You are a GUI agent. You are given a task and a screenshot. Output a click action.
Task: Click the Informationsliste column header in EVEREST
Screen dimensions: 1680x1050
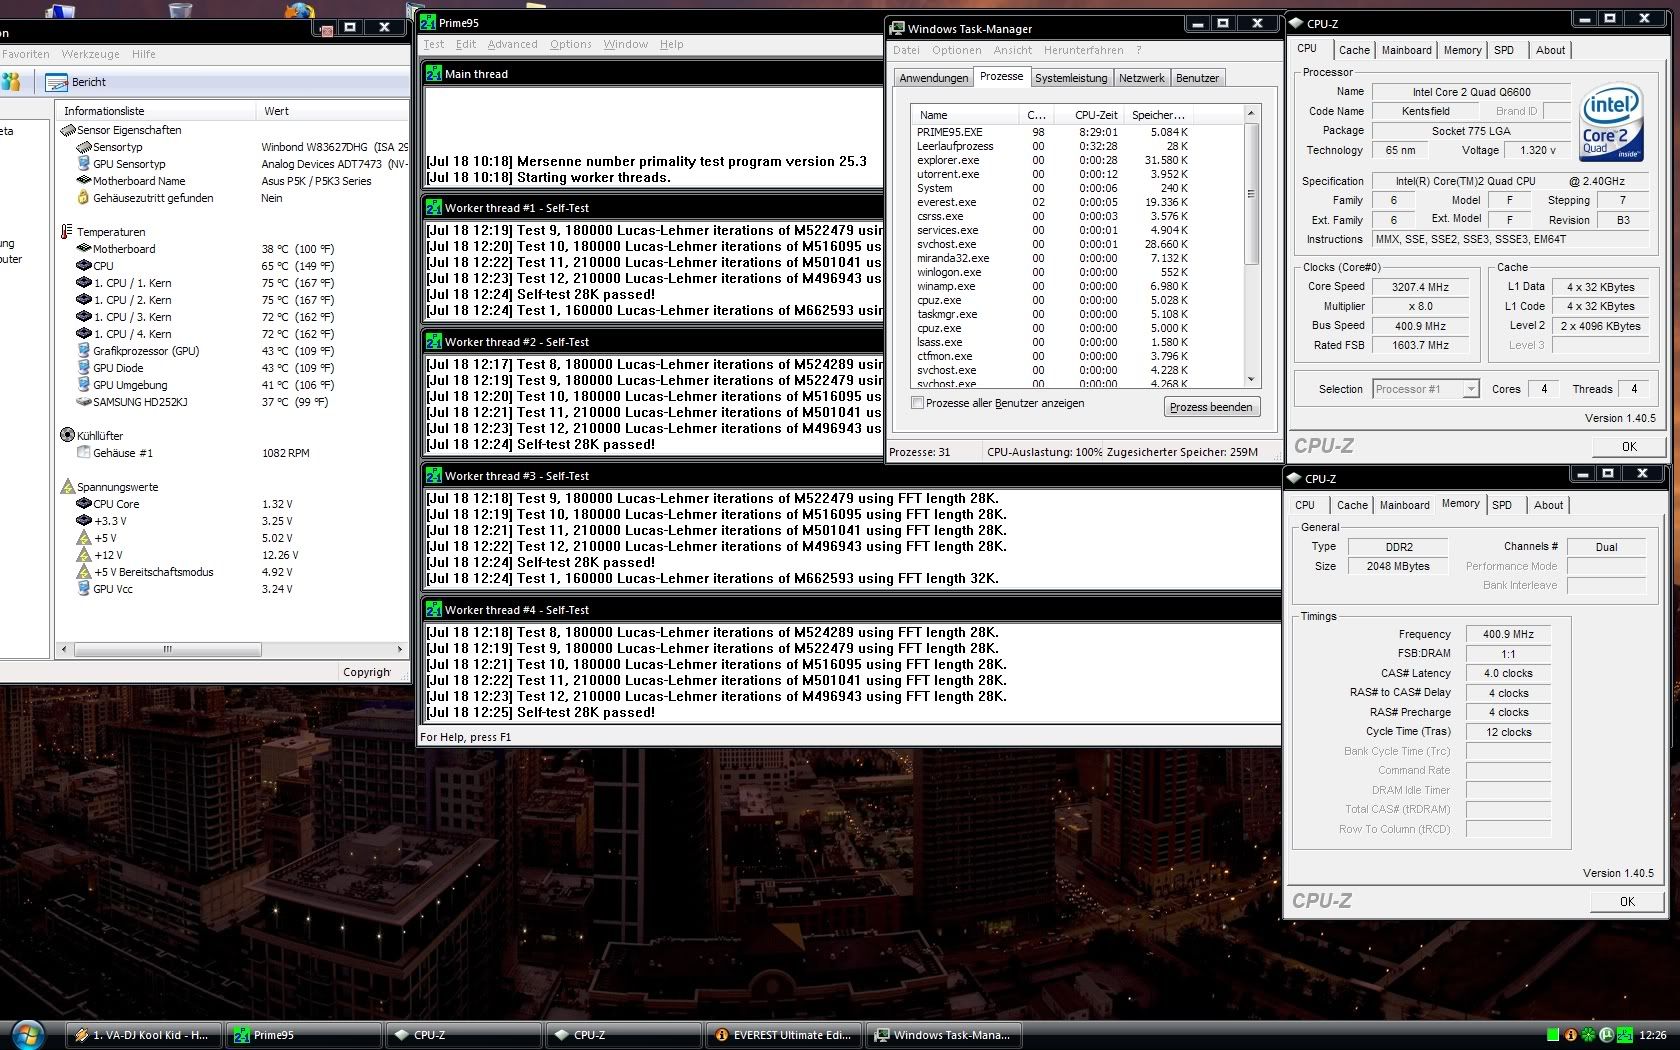(x=155, y=111)
